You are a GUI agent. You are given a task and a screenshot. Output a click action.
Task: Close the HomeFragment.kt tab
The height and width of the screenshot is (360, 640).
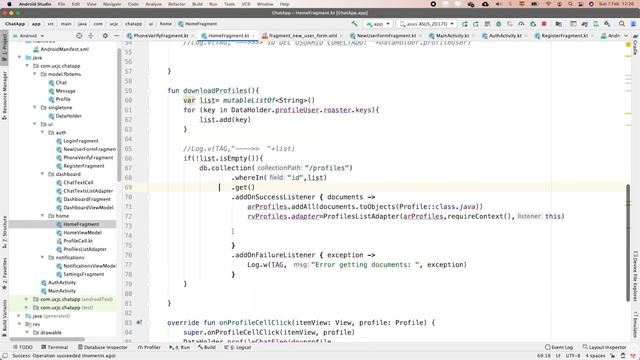point(253,36)
